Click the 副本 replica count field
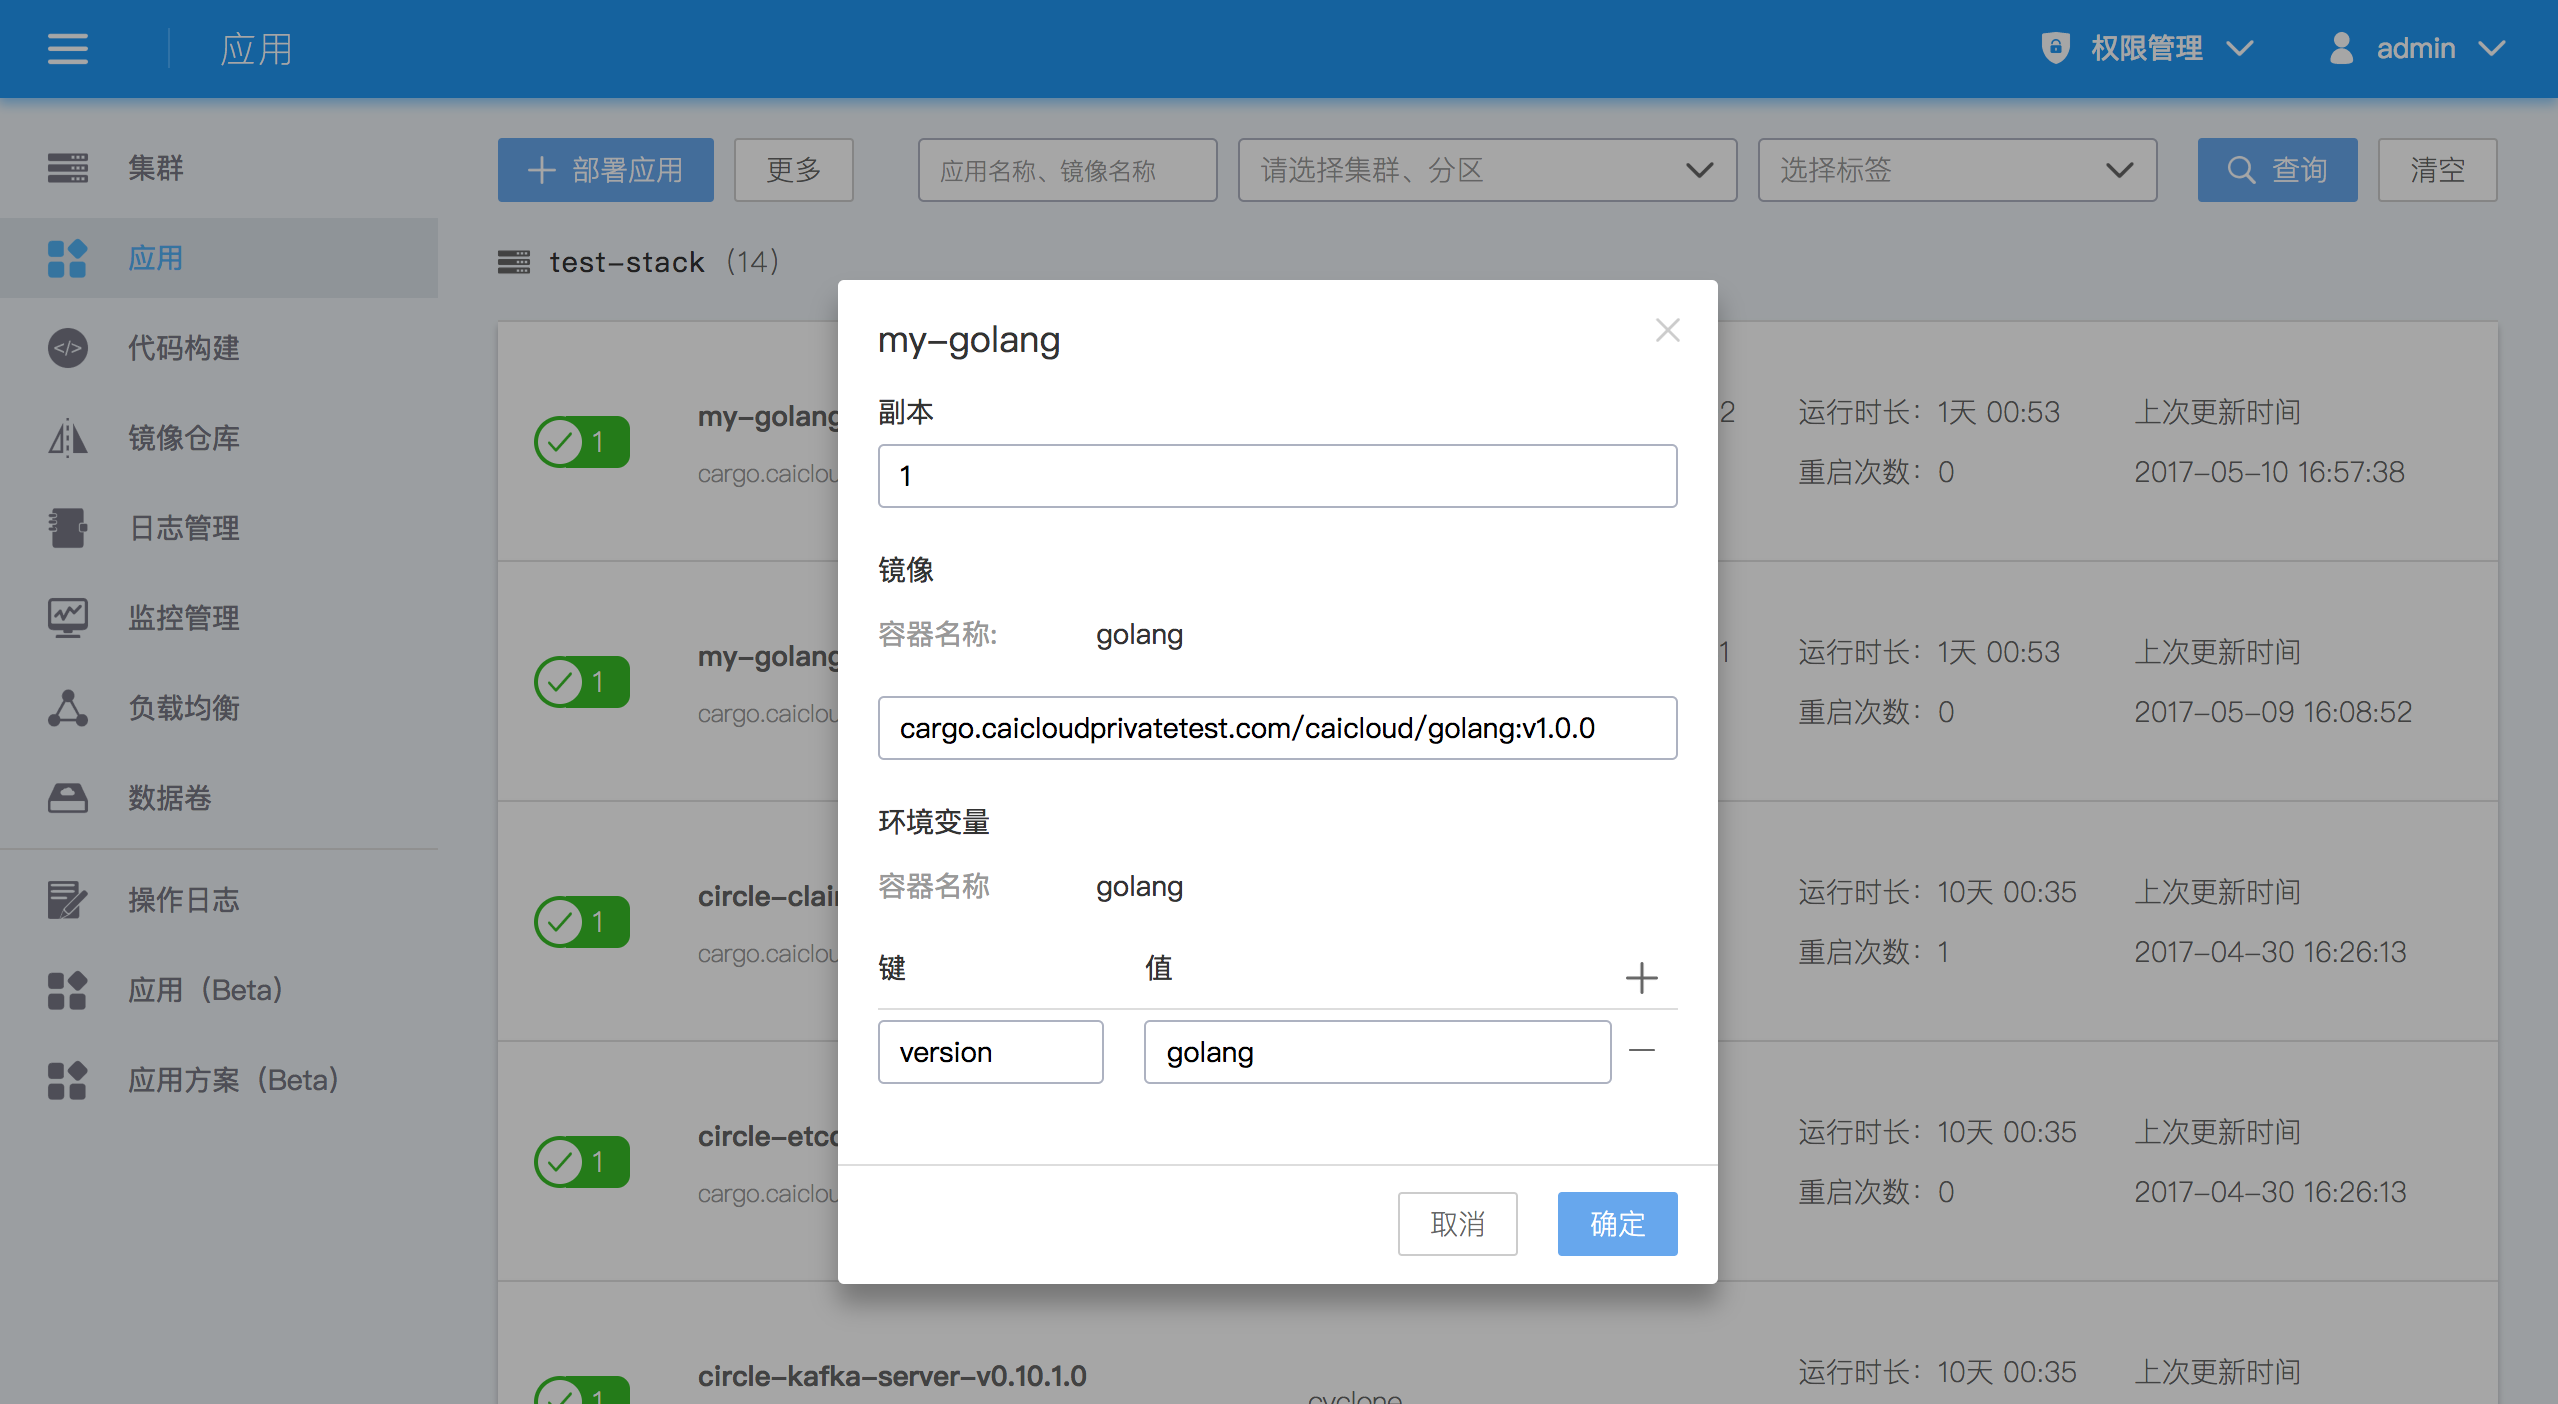The height and width of the screenshot is (1404, 2558). [1276, 476]
